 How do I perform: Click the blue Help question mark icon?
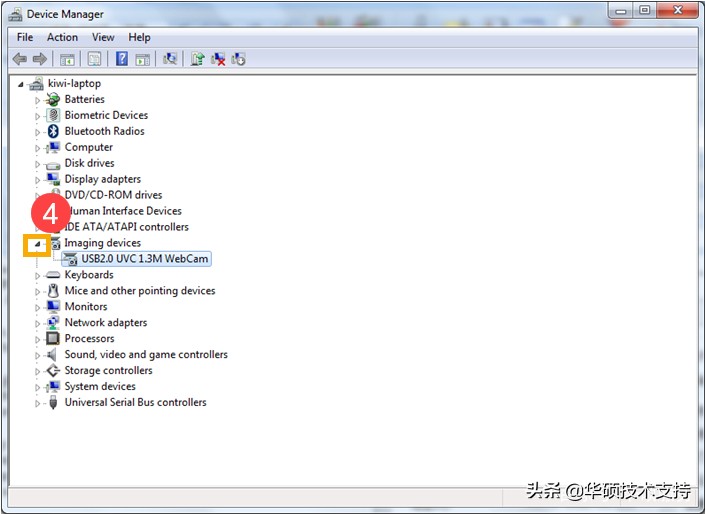121,59
